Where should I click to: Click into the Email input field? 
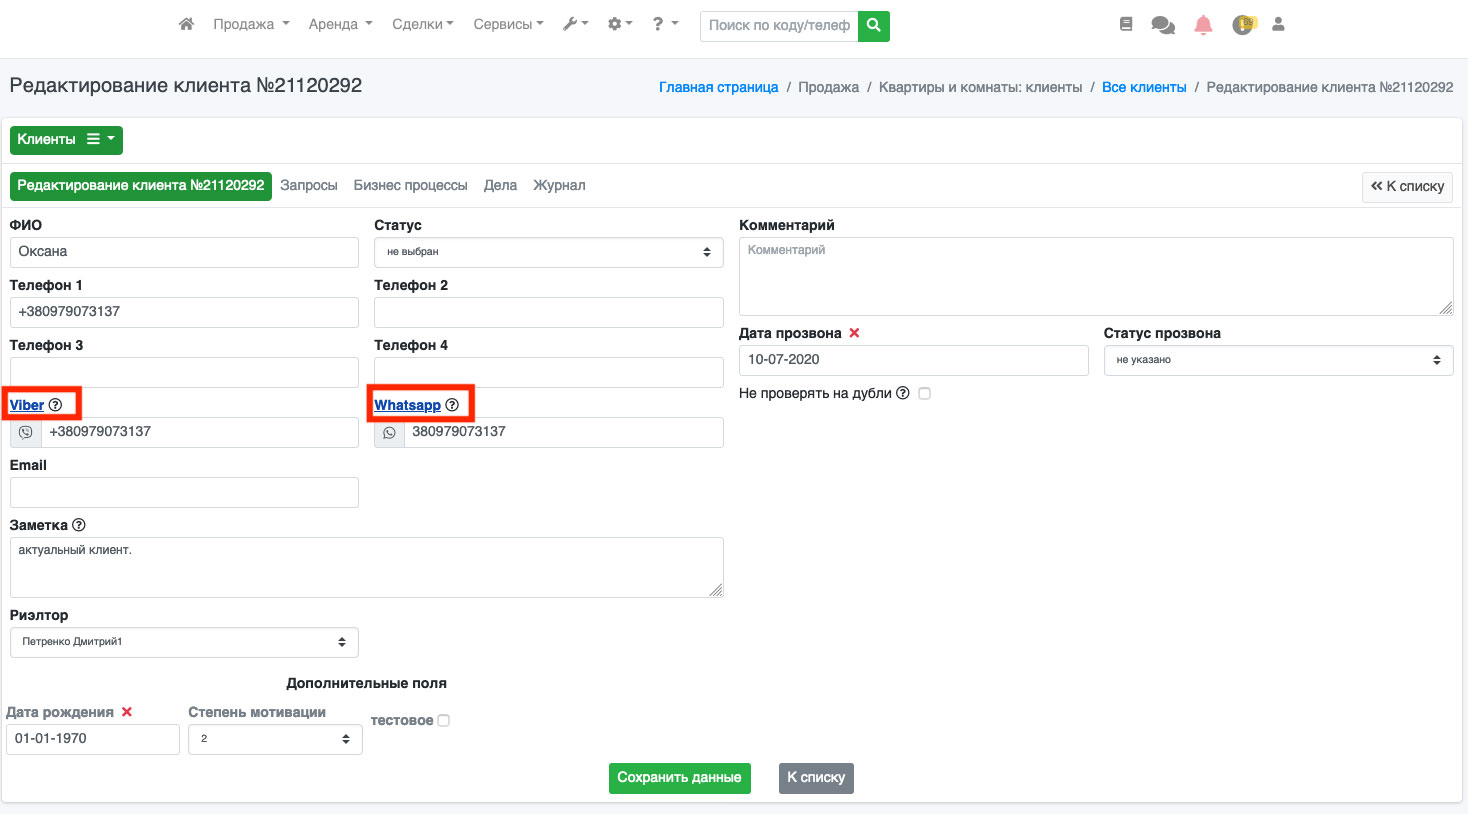coord(184,492)
